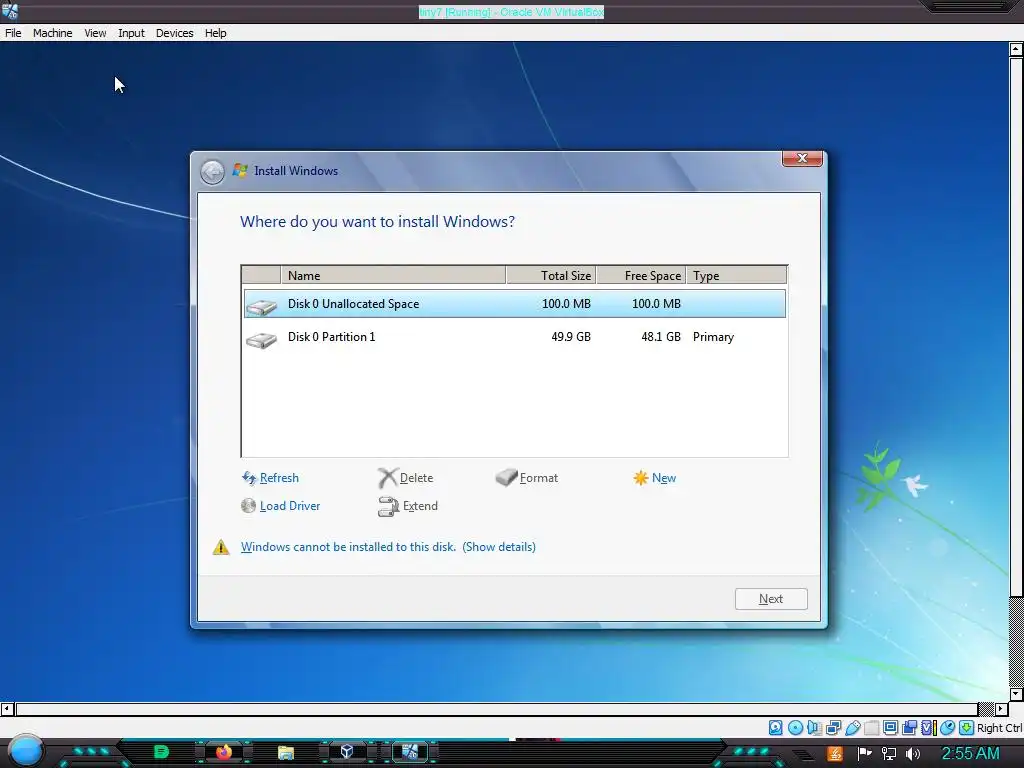Click the audio status icon
The height and width of the screenshot is (768, 1024).
[814, 728]
